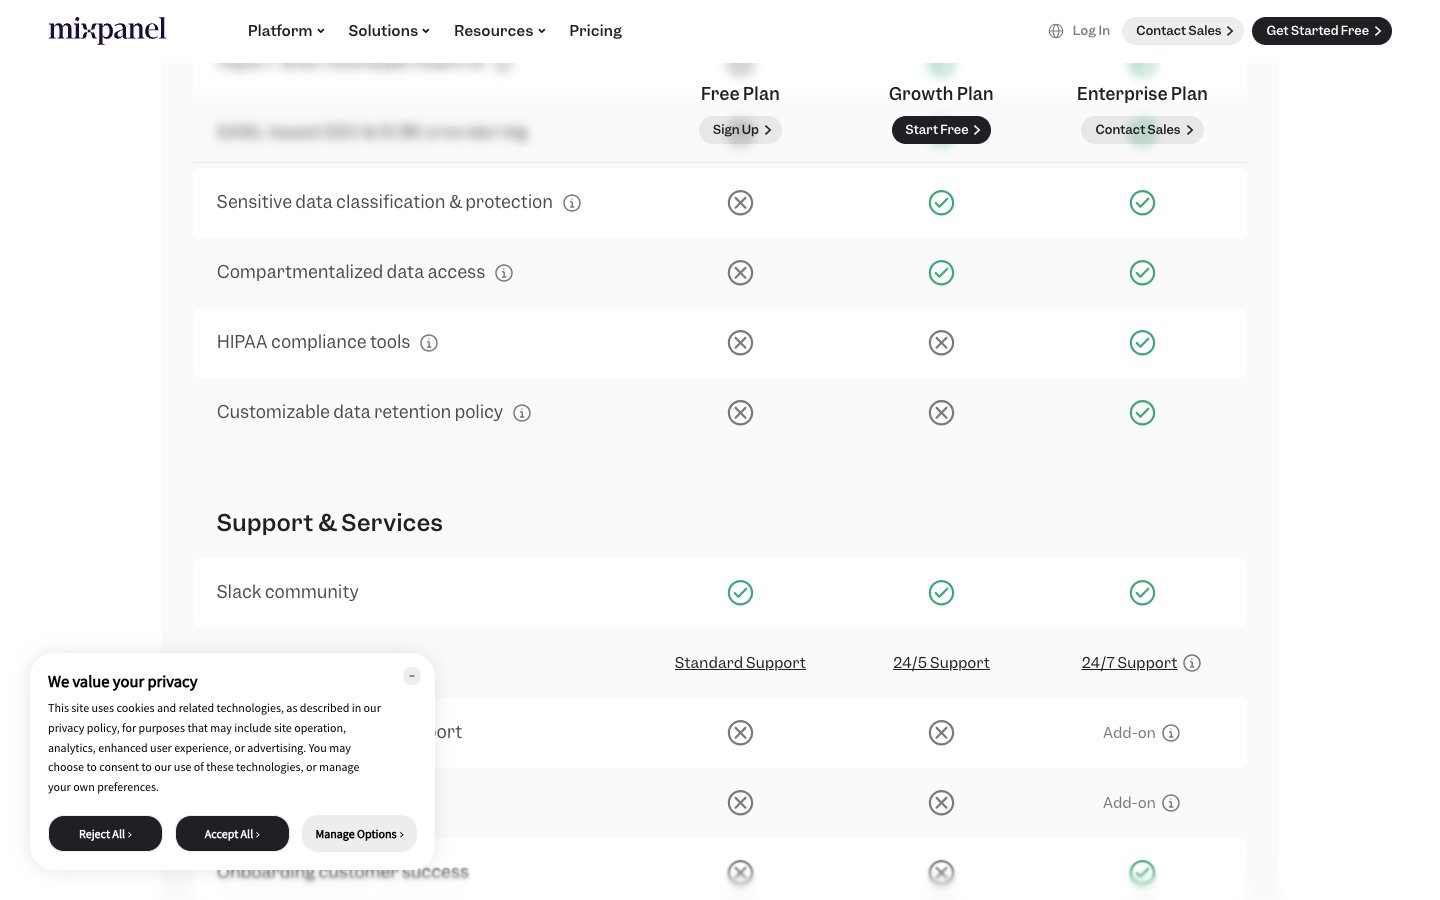Click the globe language icon

1055,31
